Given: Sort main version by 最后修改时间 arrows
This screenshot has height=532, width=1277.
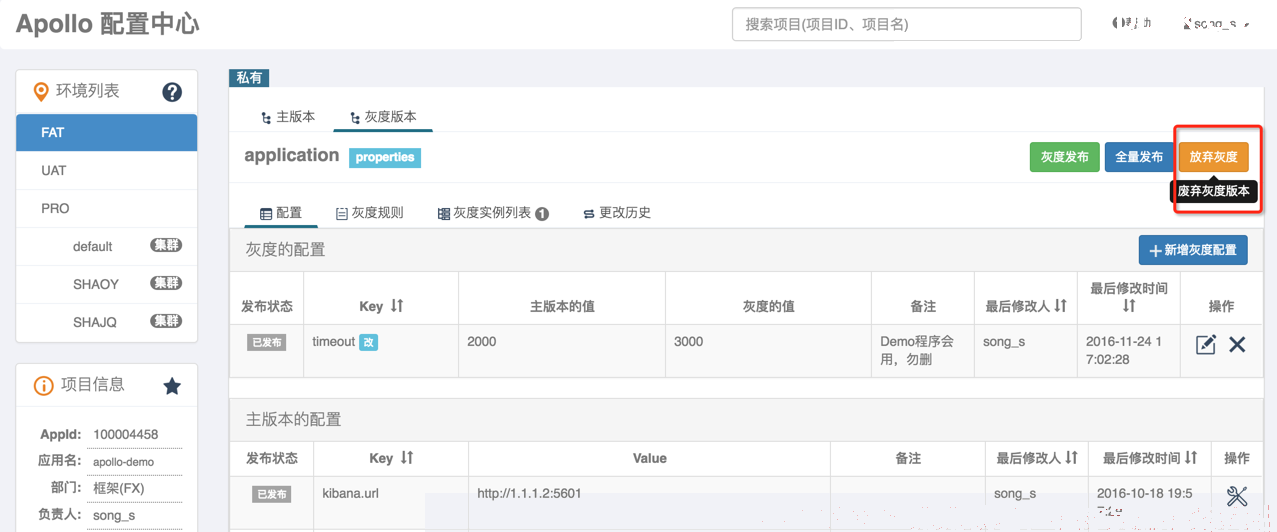Looking at the screenshot, I should pos(1191,457).
